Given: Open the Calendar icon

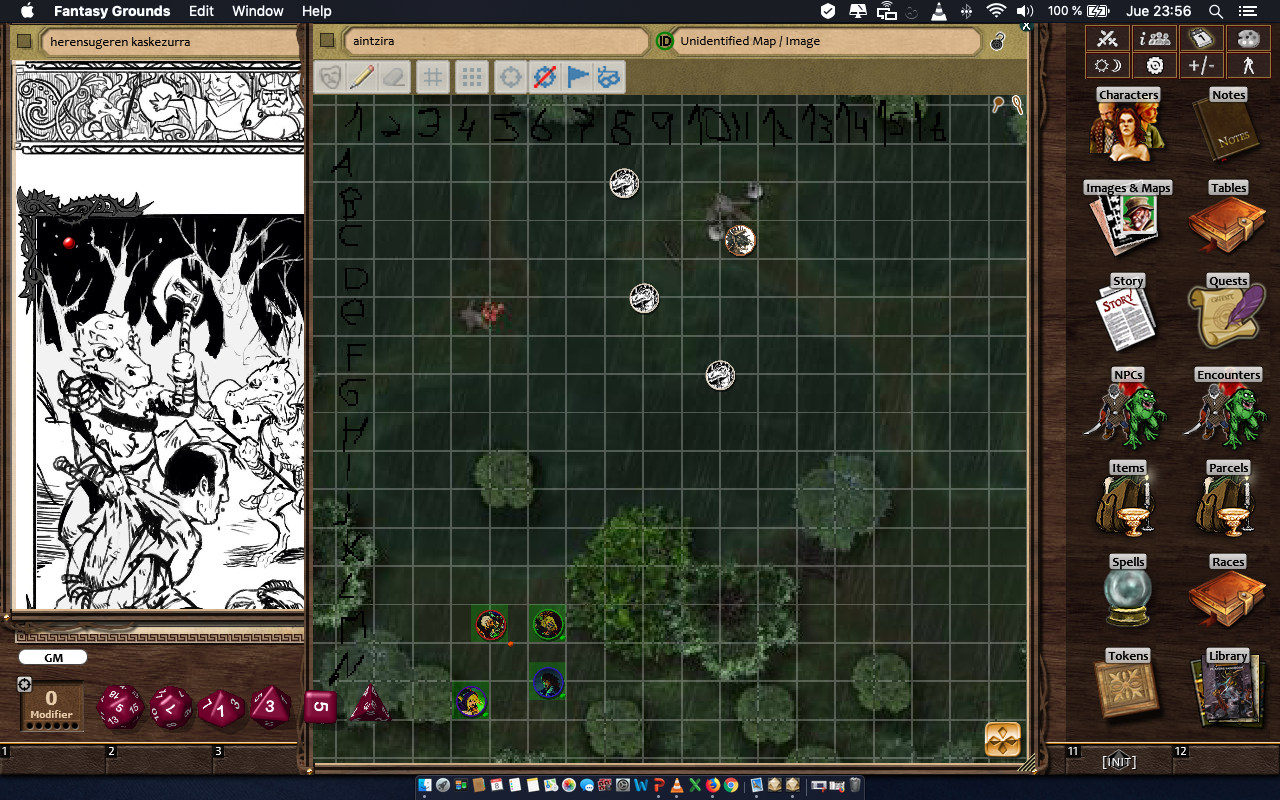Looking at the screenshot, I should pos(1202,39).
